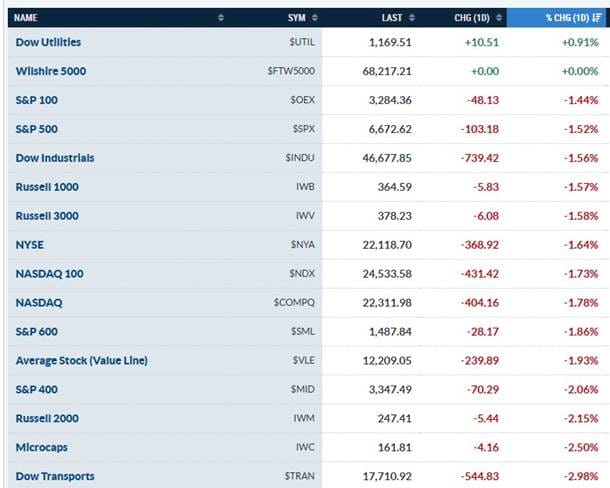Open Russell 2000 index link
The width and height of the screenshot is (610, 488).
(x=47, y=418)
